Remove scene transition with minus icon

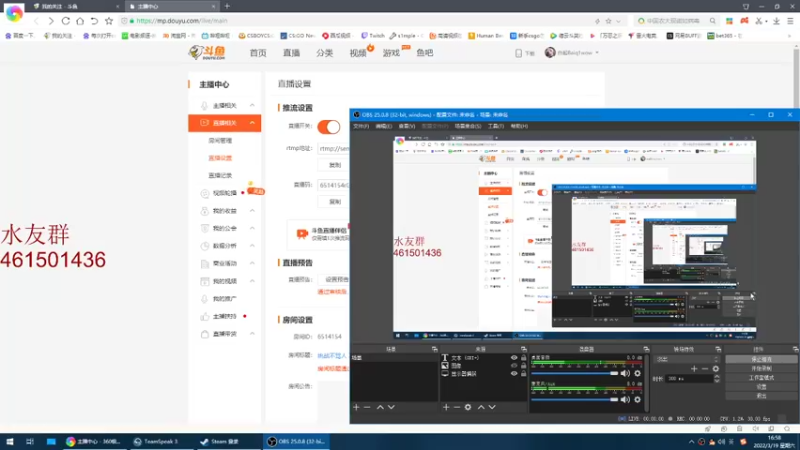[x=705, y=368]
